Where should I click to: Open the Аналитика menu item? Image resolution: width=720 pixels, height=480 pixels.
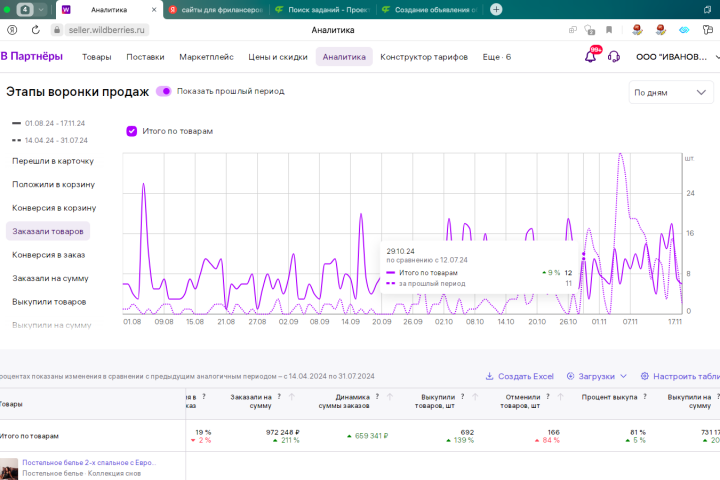tap(344, 57)
